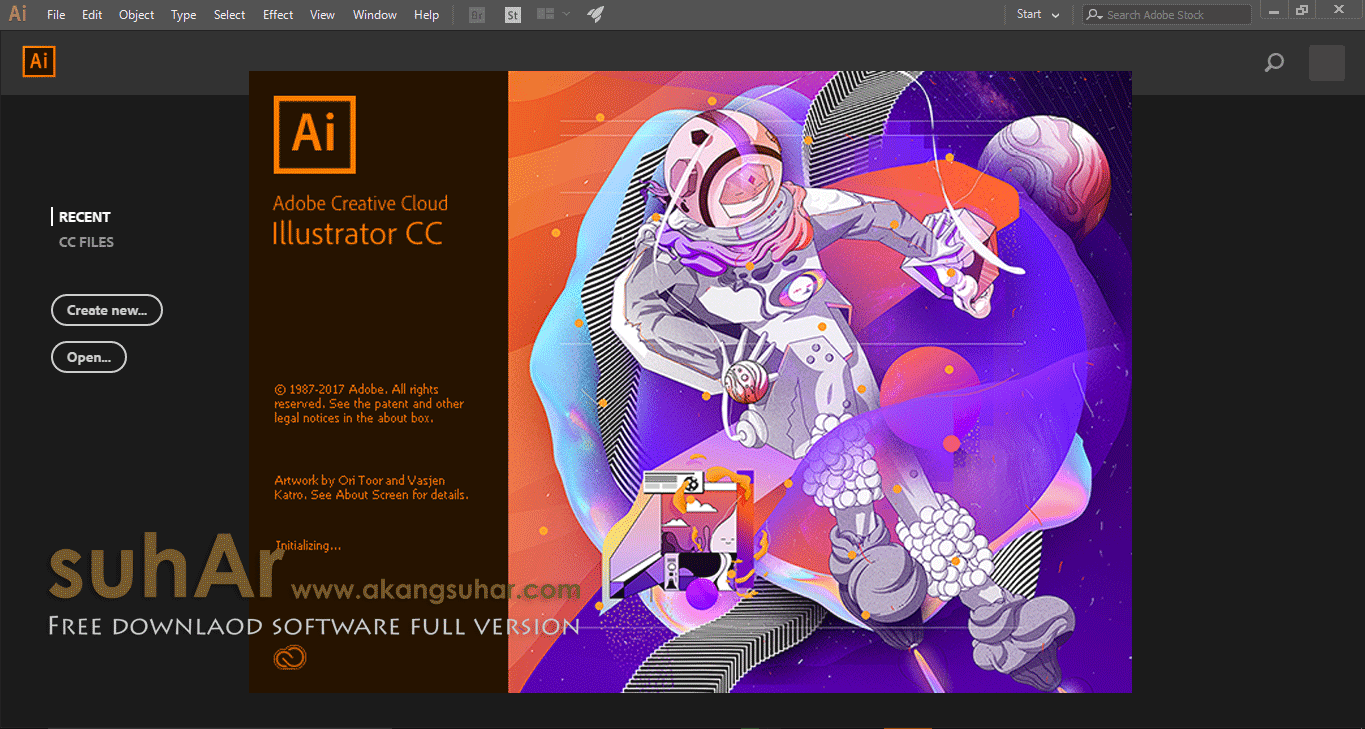Click the user profile square beside the search icon
This screenshot has width=1365, height=729.
(1327, 63)
